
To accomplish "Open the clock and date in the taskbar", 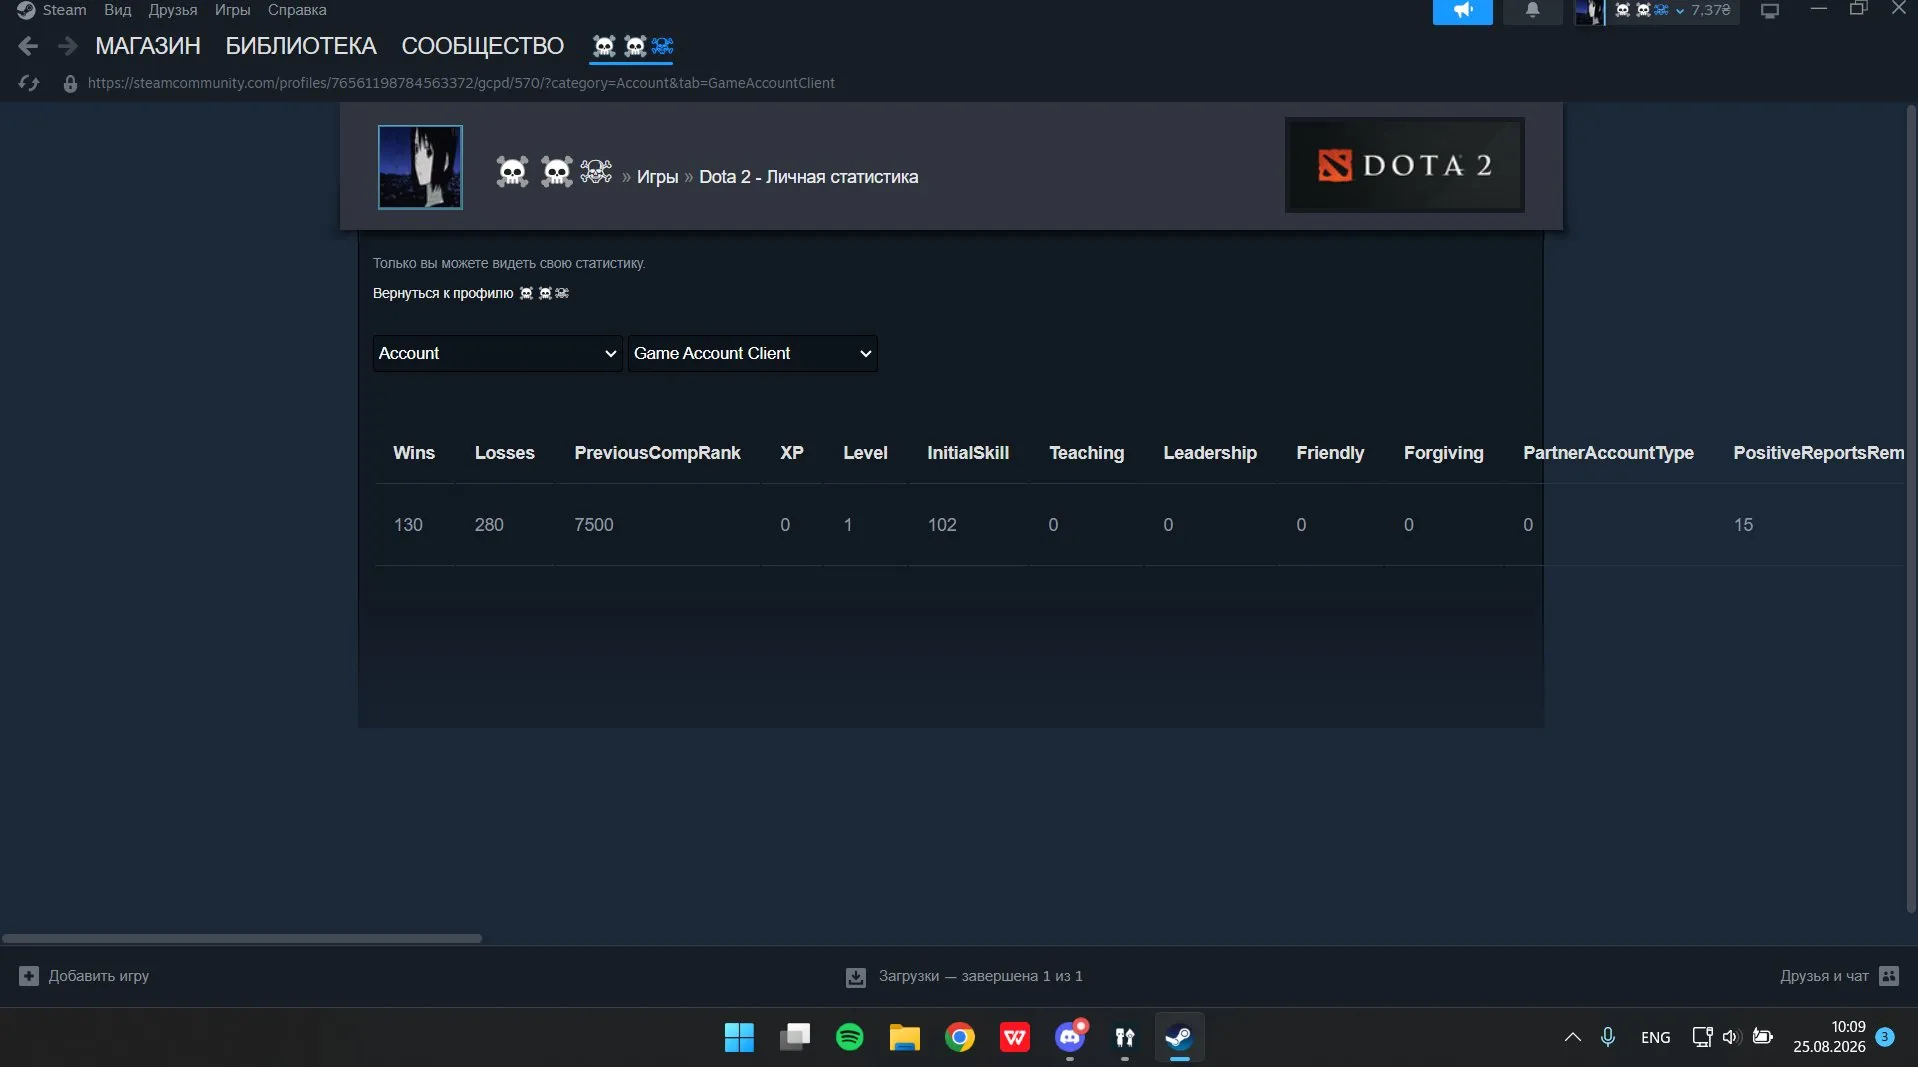I will point(1829,1037).
